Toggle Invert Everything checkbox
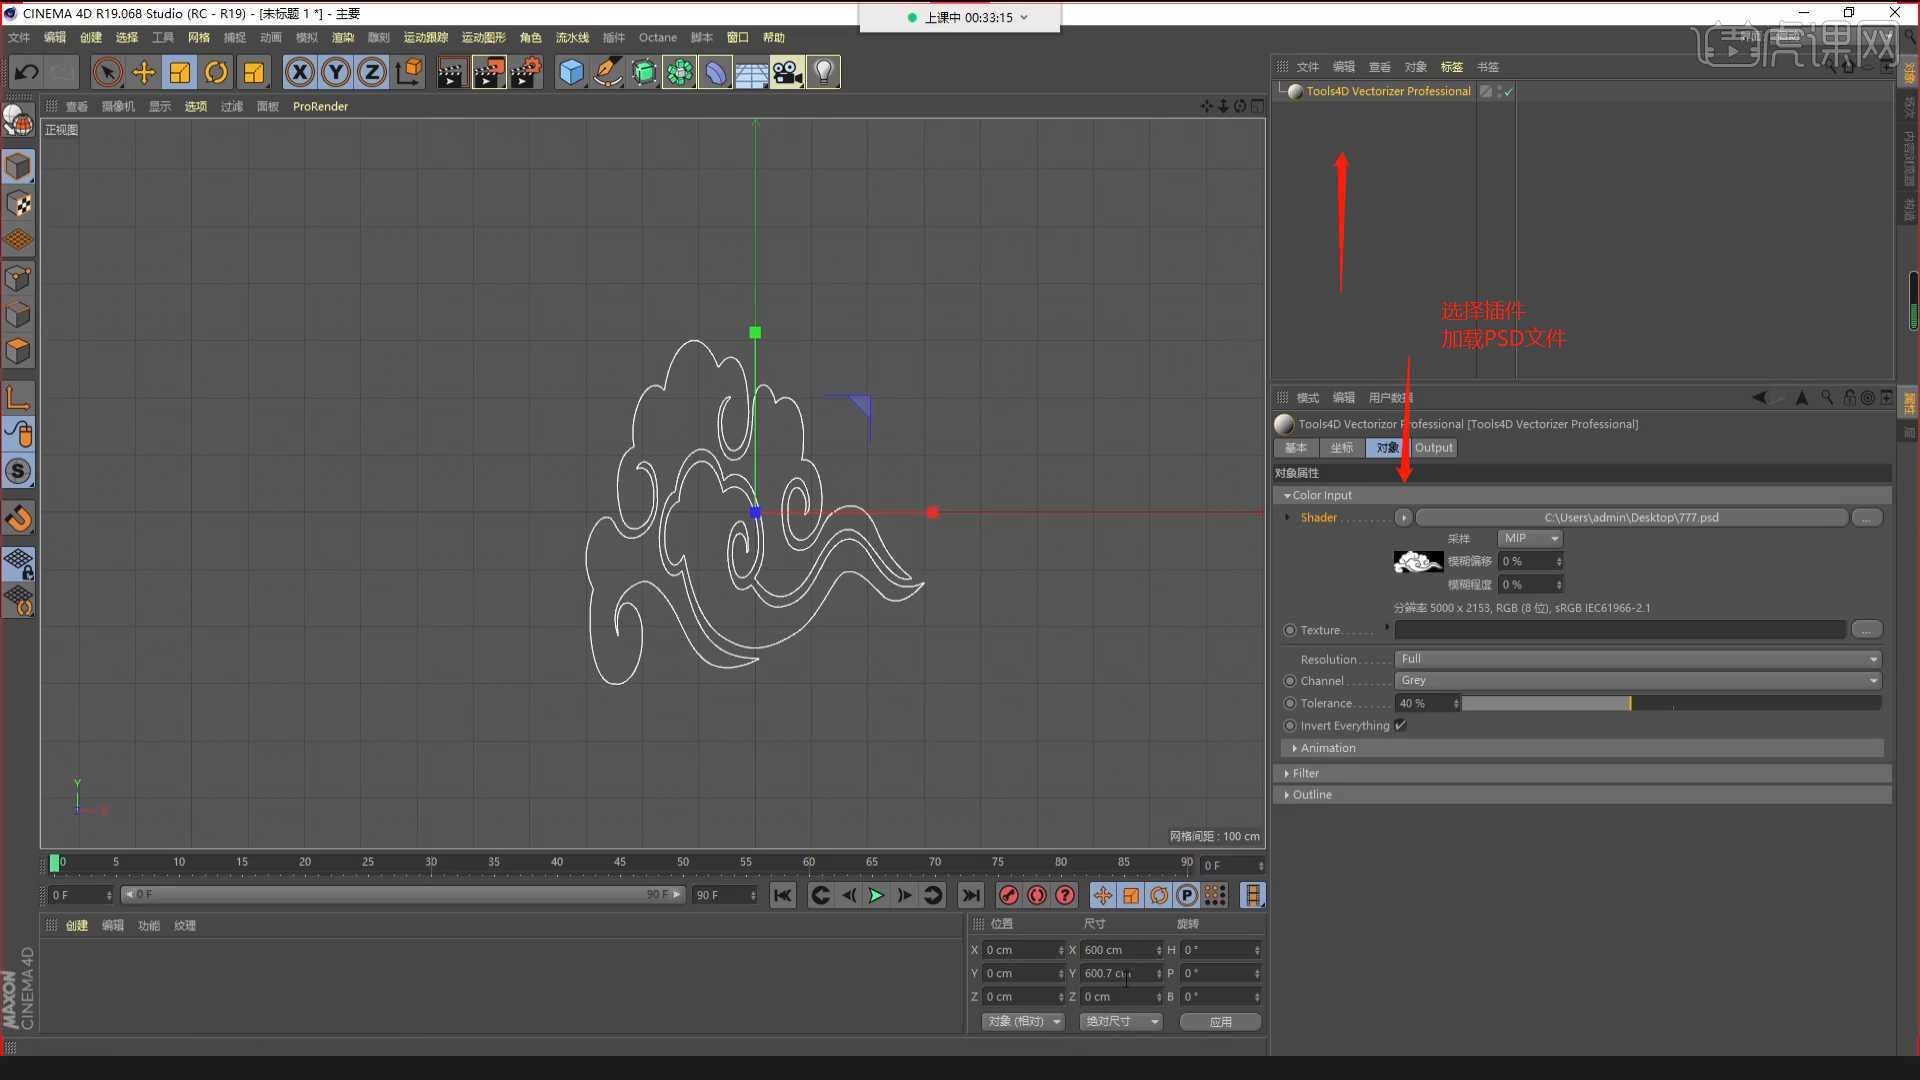This screenshot has width=1920, height=1080. click(x=1400, y=725)
